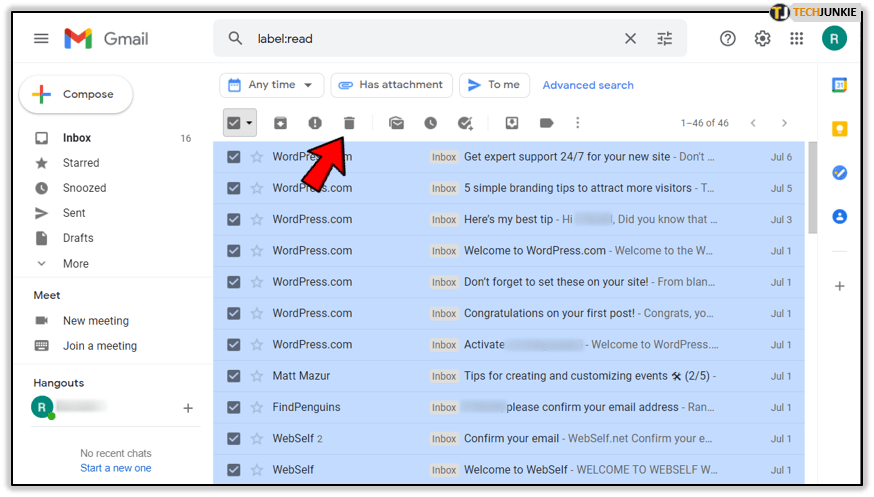Click the Labels tag icon
This screenshot has height=497, width=874.
tap(546, 123)
